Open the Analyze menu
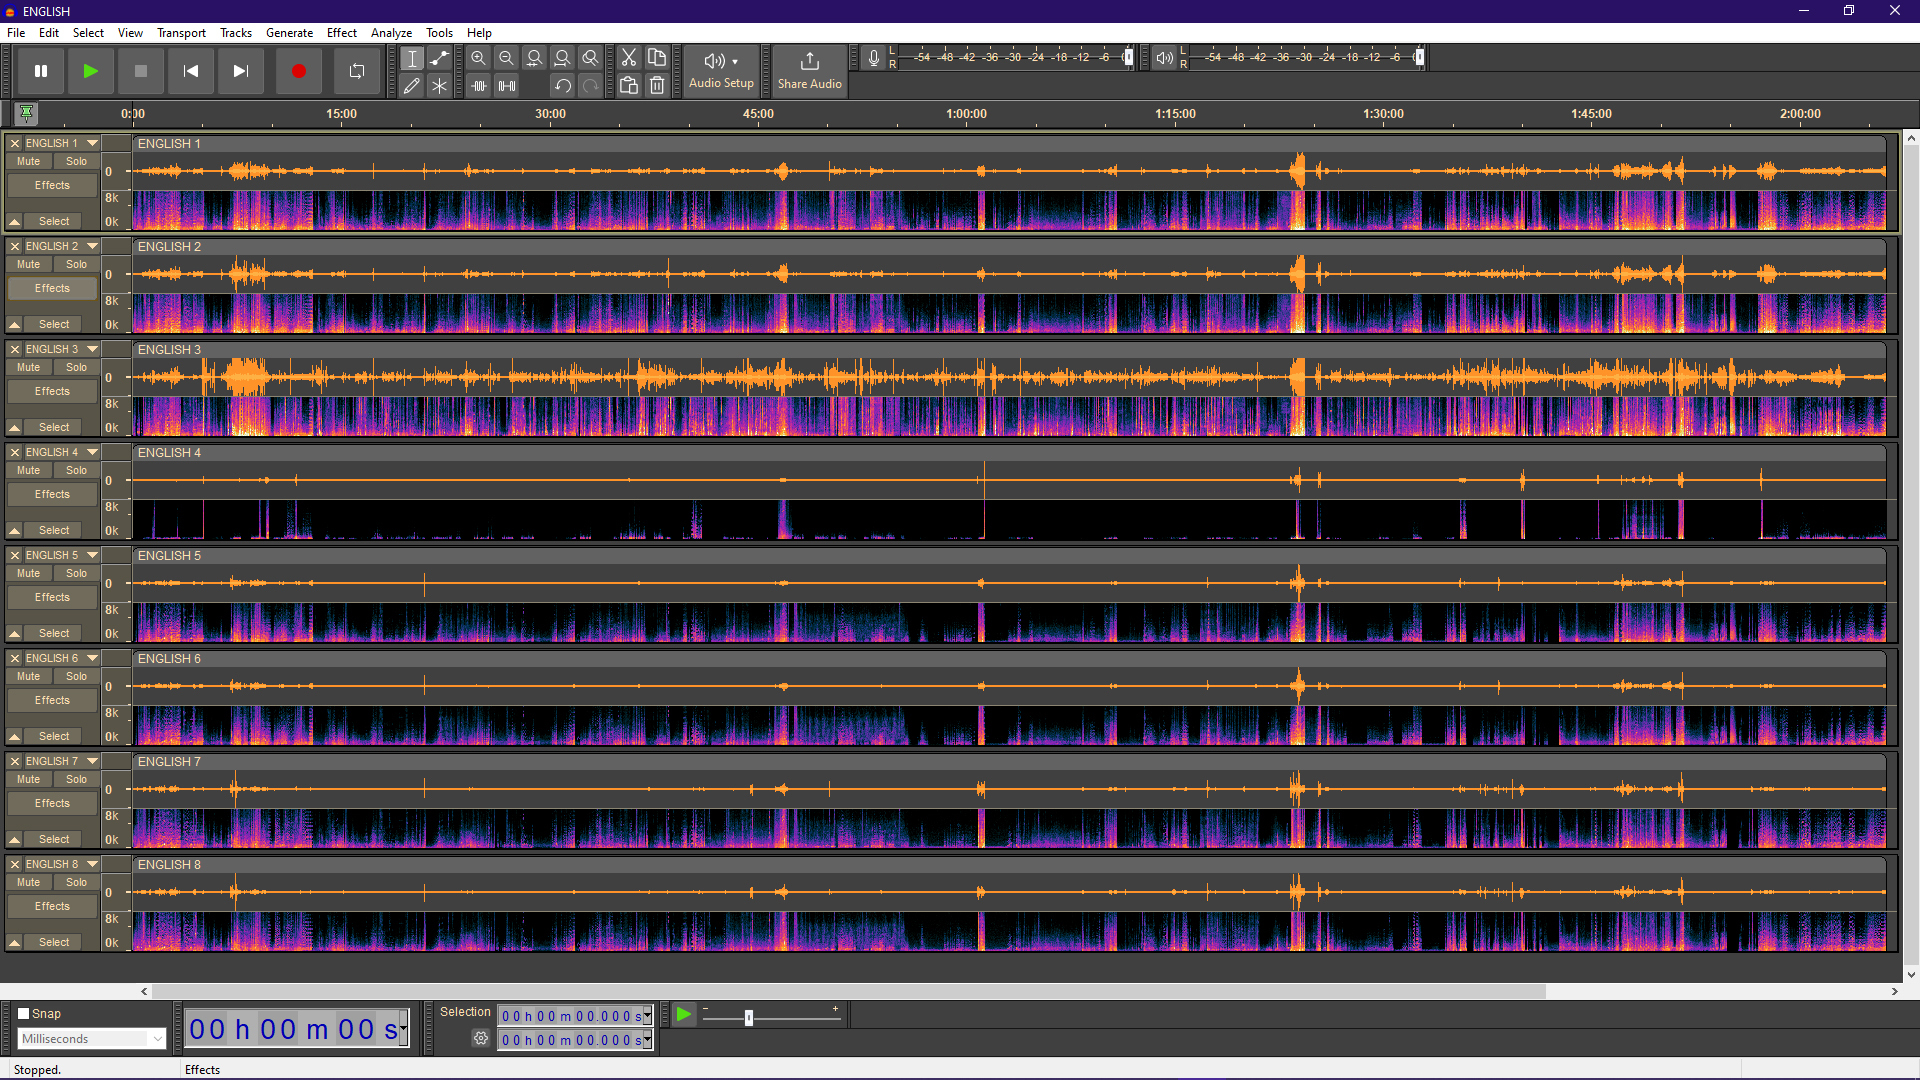The width and height of the screenshot is (1920, 1080). coord(391,33)
